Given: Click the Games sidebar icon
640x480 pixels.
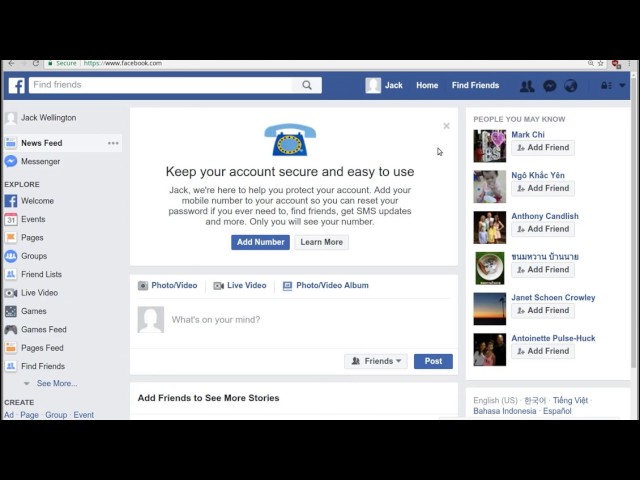Looking at the screenshot, I should click(x=11, y=311).
